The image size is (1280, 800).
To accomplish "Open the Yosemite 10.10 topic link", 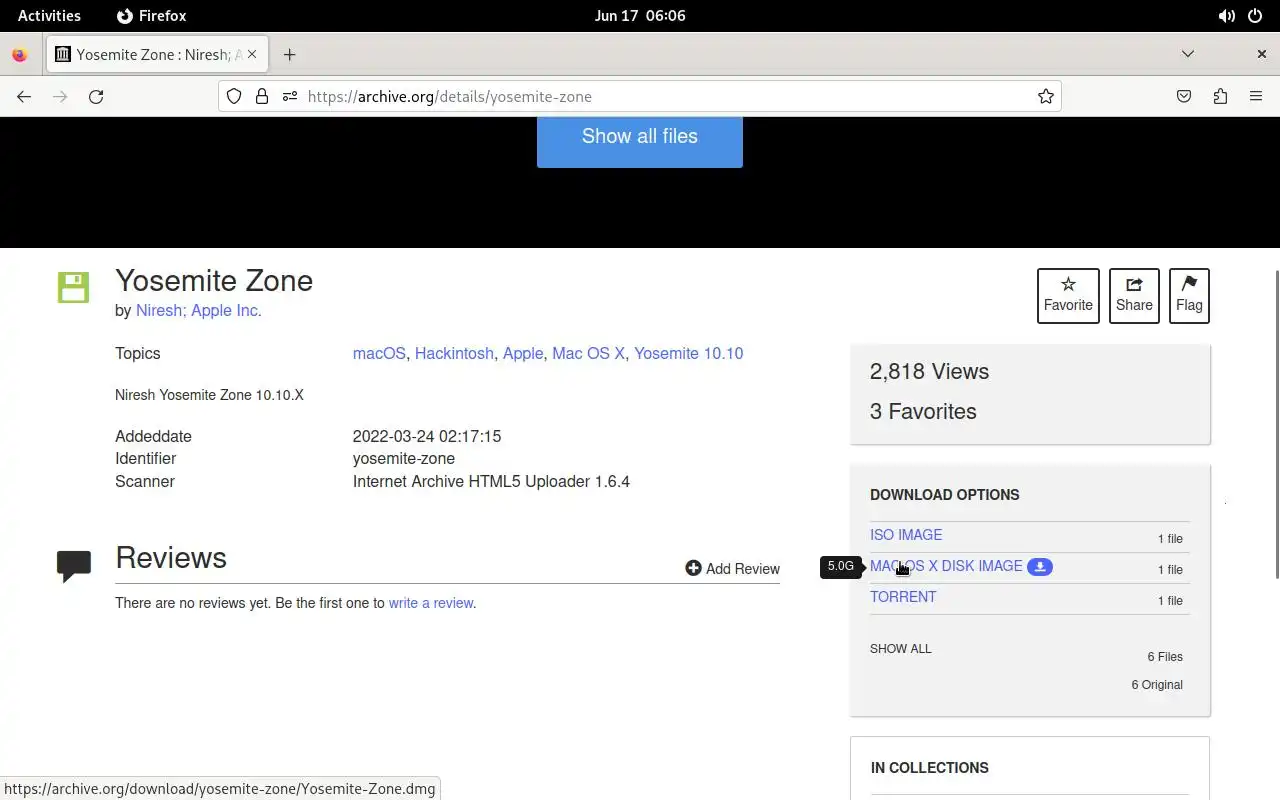I will pos(688,354).
